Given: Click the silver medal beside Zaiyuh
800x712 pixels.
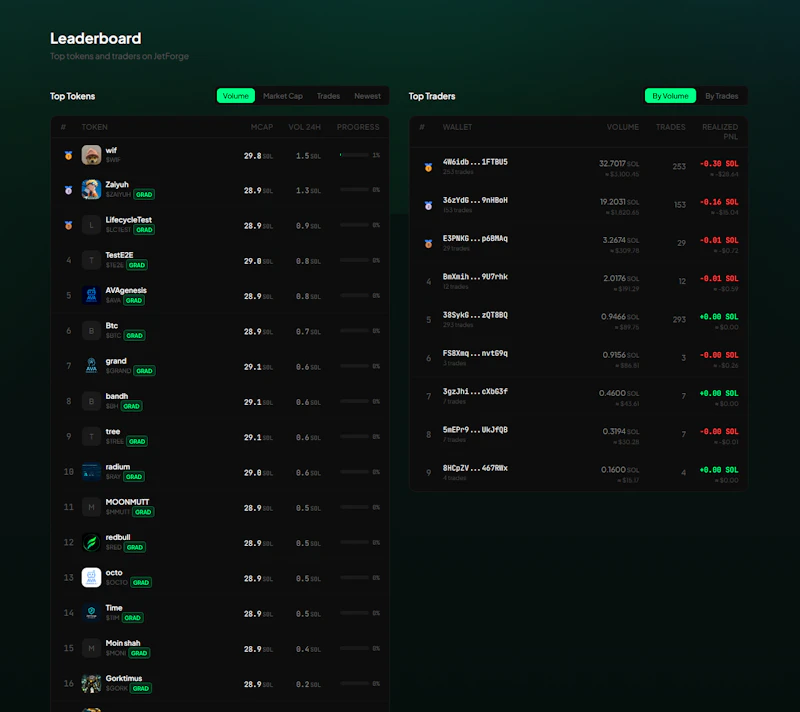Looking at the screenshot, I should pyautogui.click(x=68, y=190).
